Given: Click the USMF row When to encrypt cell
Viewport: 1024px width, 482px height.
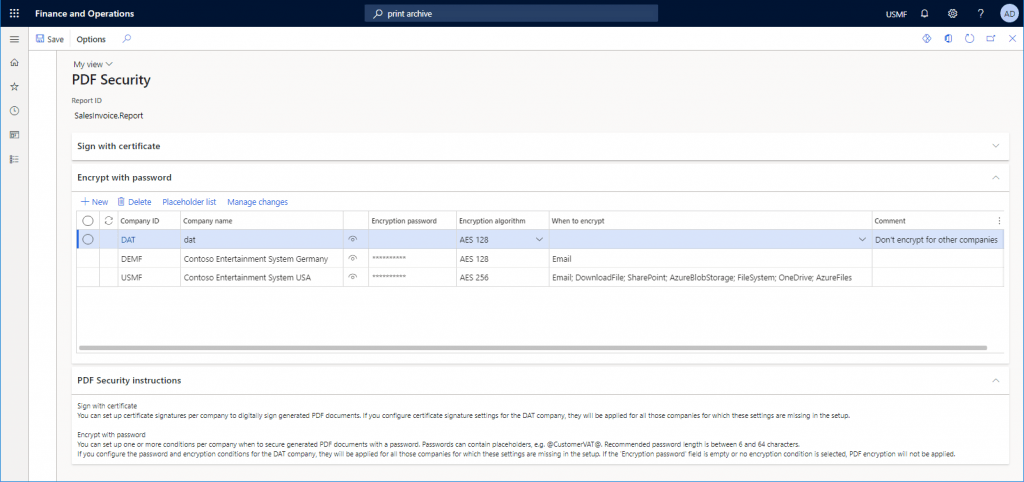Looking at the screenshot, I should [710, 278].
